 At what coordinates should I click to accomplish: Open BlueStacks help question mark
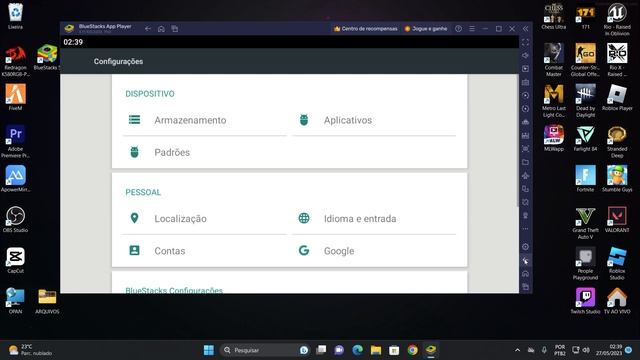(x=458, y=29)
